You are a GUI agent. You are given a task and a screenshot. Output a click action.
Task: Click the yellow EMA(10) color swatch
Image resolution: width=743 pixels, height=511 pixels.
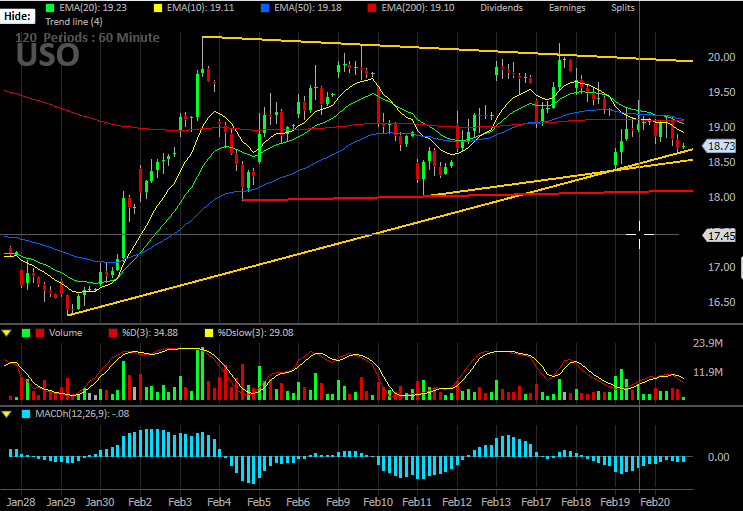coord(158,8)
